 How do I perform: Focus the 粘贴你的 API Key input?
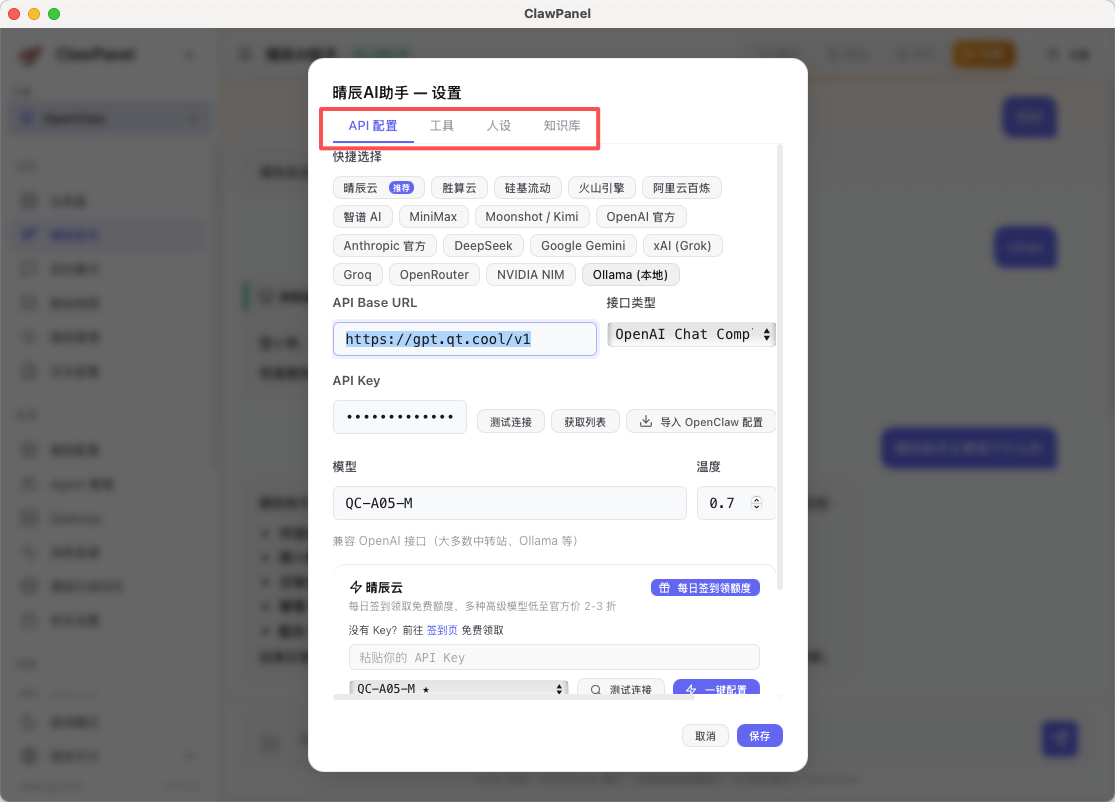[554, 657]
